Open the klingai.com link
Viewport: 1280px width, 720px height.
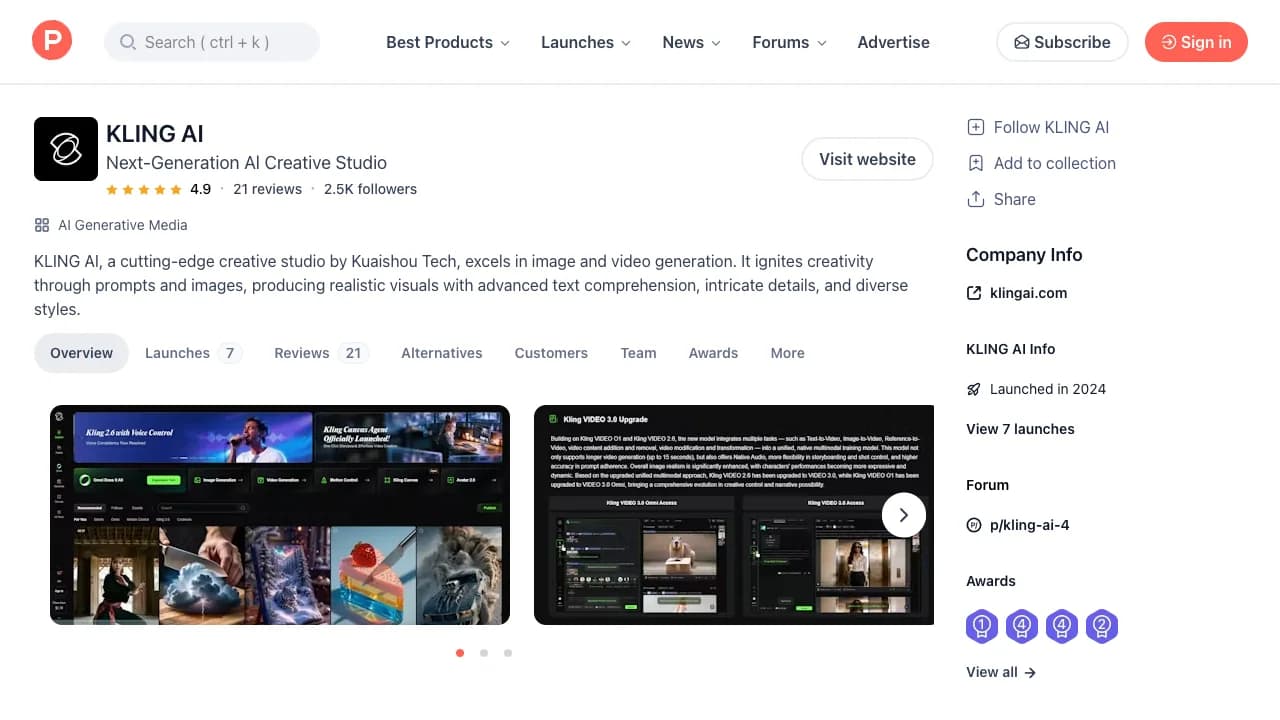click(x=1028, y=293)
